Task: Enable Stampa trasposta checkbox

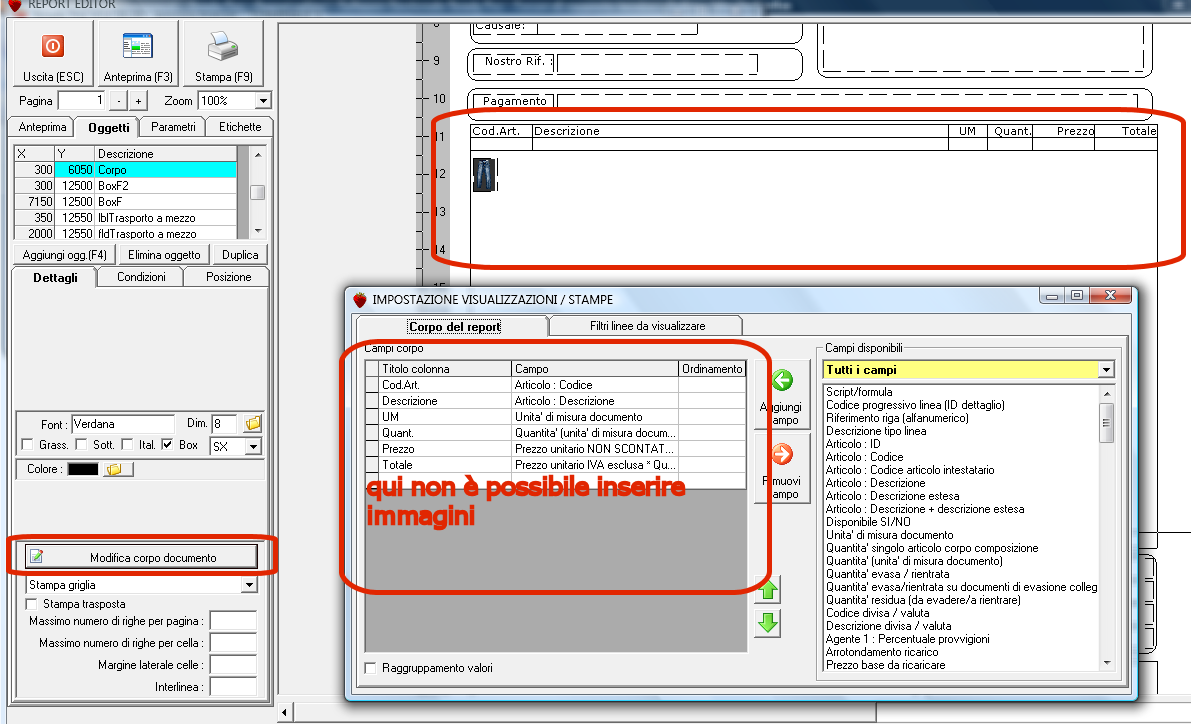Action: (x=32, y=604)
